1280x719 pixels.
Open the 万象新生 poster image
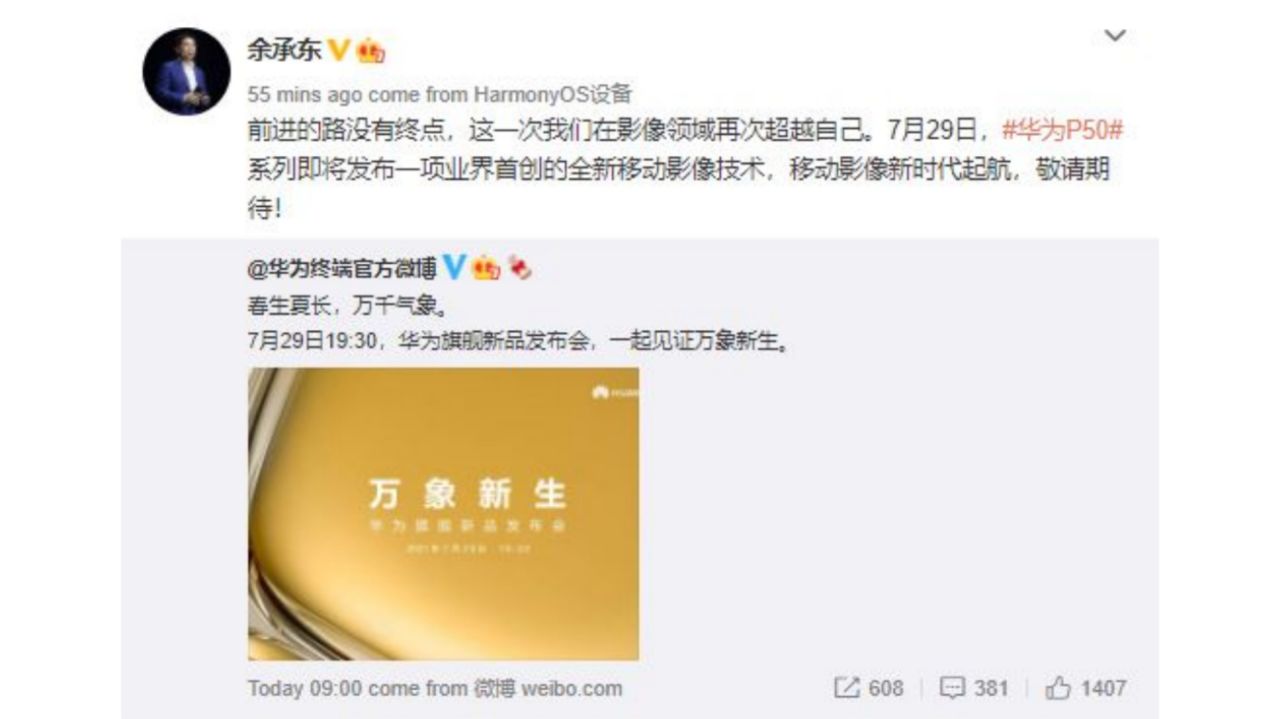(x=443, y=513)
